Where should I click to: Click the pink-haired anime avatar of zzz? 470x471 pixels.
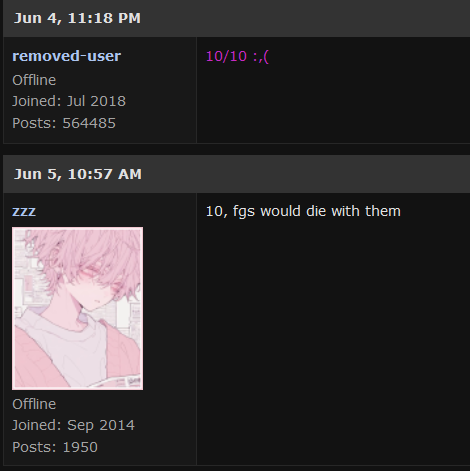click(77, 308)
